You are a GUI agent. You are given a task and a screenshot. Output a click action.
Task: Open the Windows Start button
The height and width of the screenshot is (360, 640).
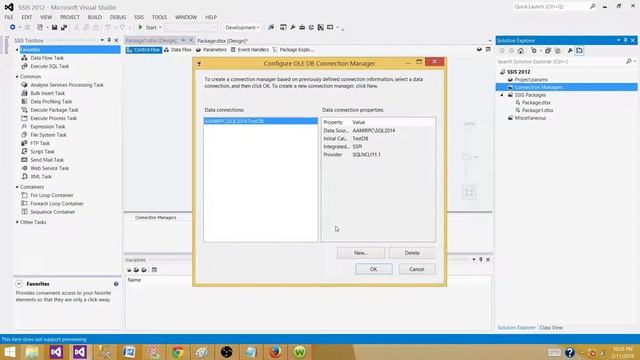tap(9, 352)
